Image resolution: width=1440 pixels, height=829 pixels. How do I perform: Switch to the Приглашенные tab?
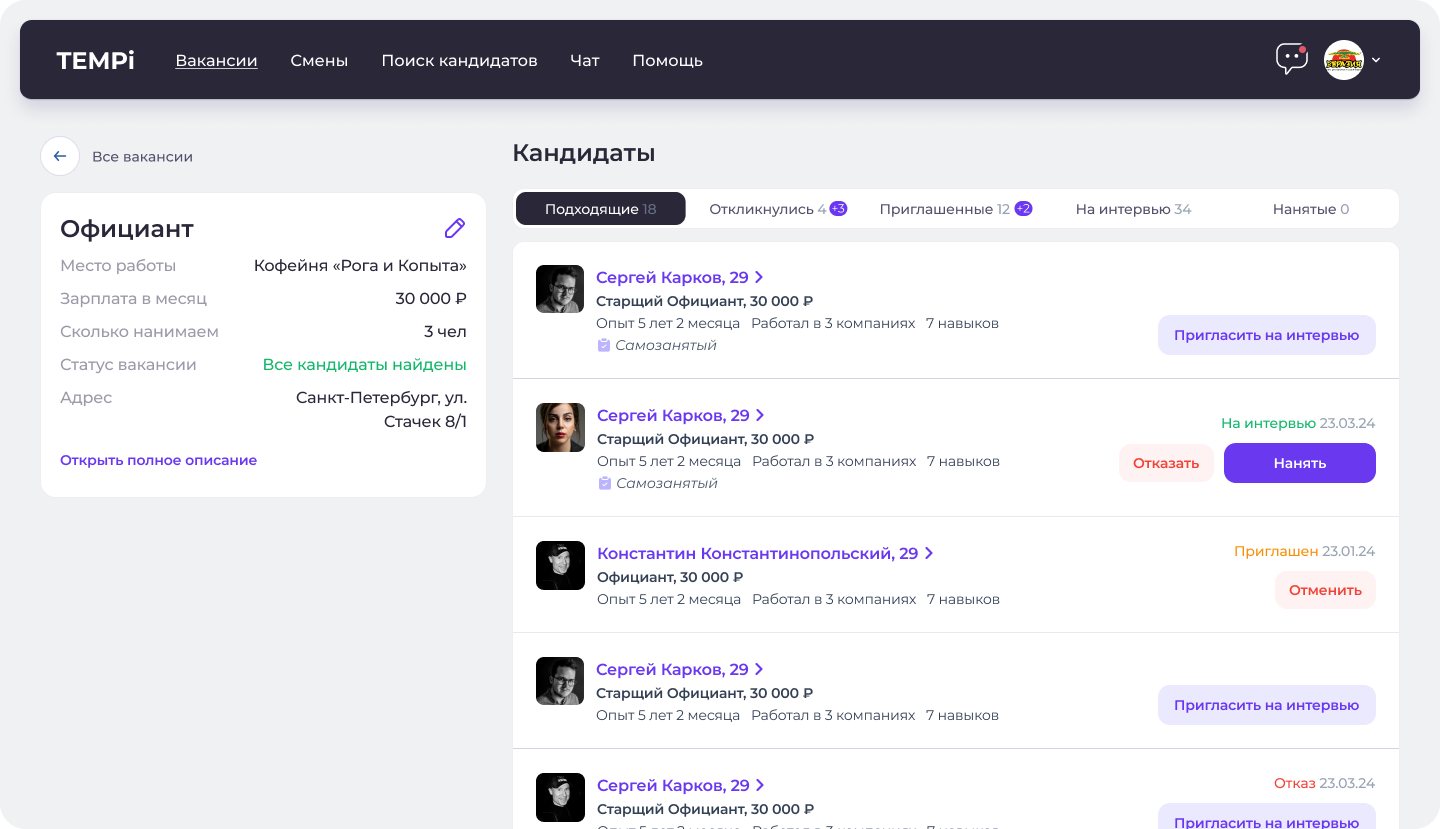click(955, 209)
